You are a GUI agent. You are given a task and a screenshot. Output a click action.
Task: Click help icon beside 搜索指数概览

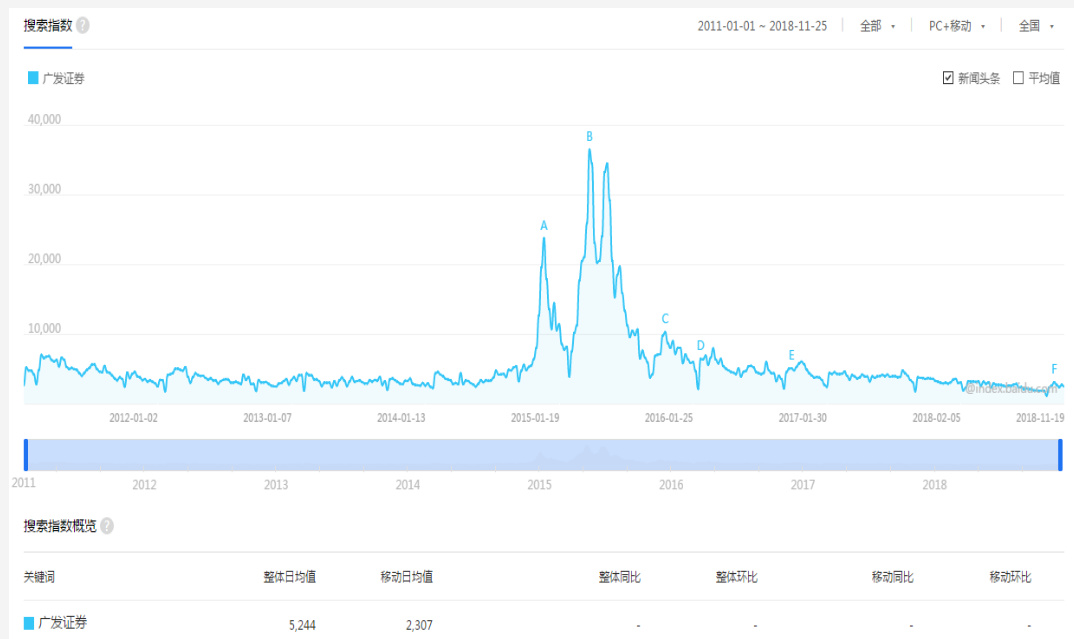(107, 526)
